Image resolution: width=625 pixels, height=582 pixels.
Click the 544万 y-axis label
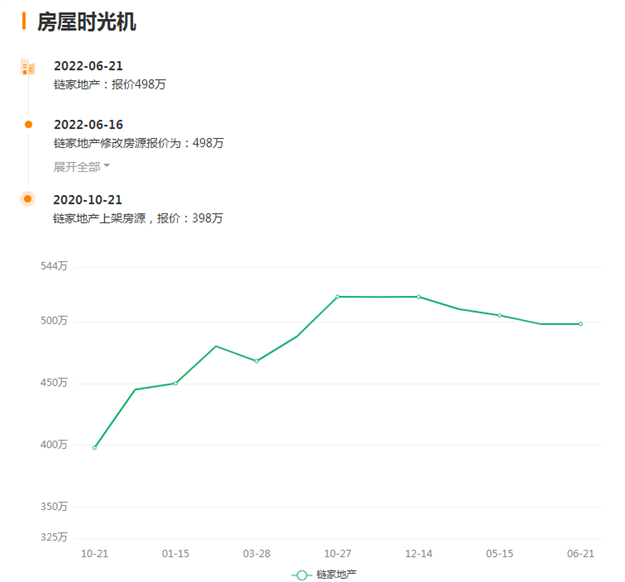coord(54,266)
